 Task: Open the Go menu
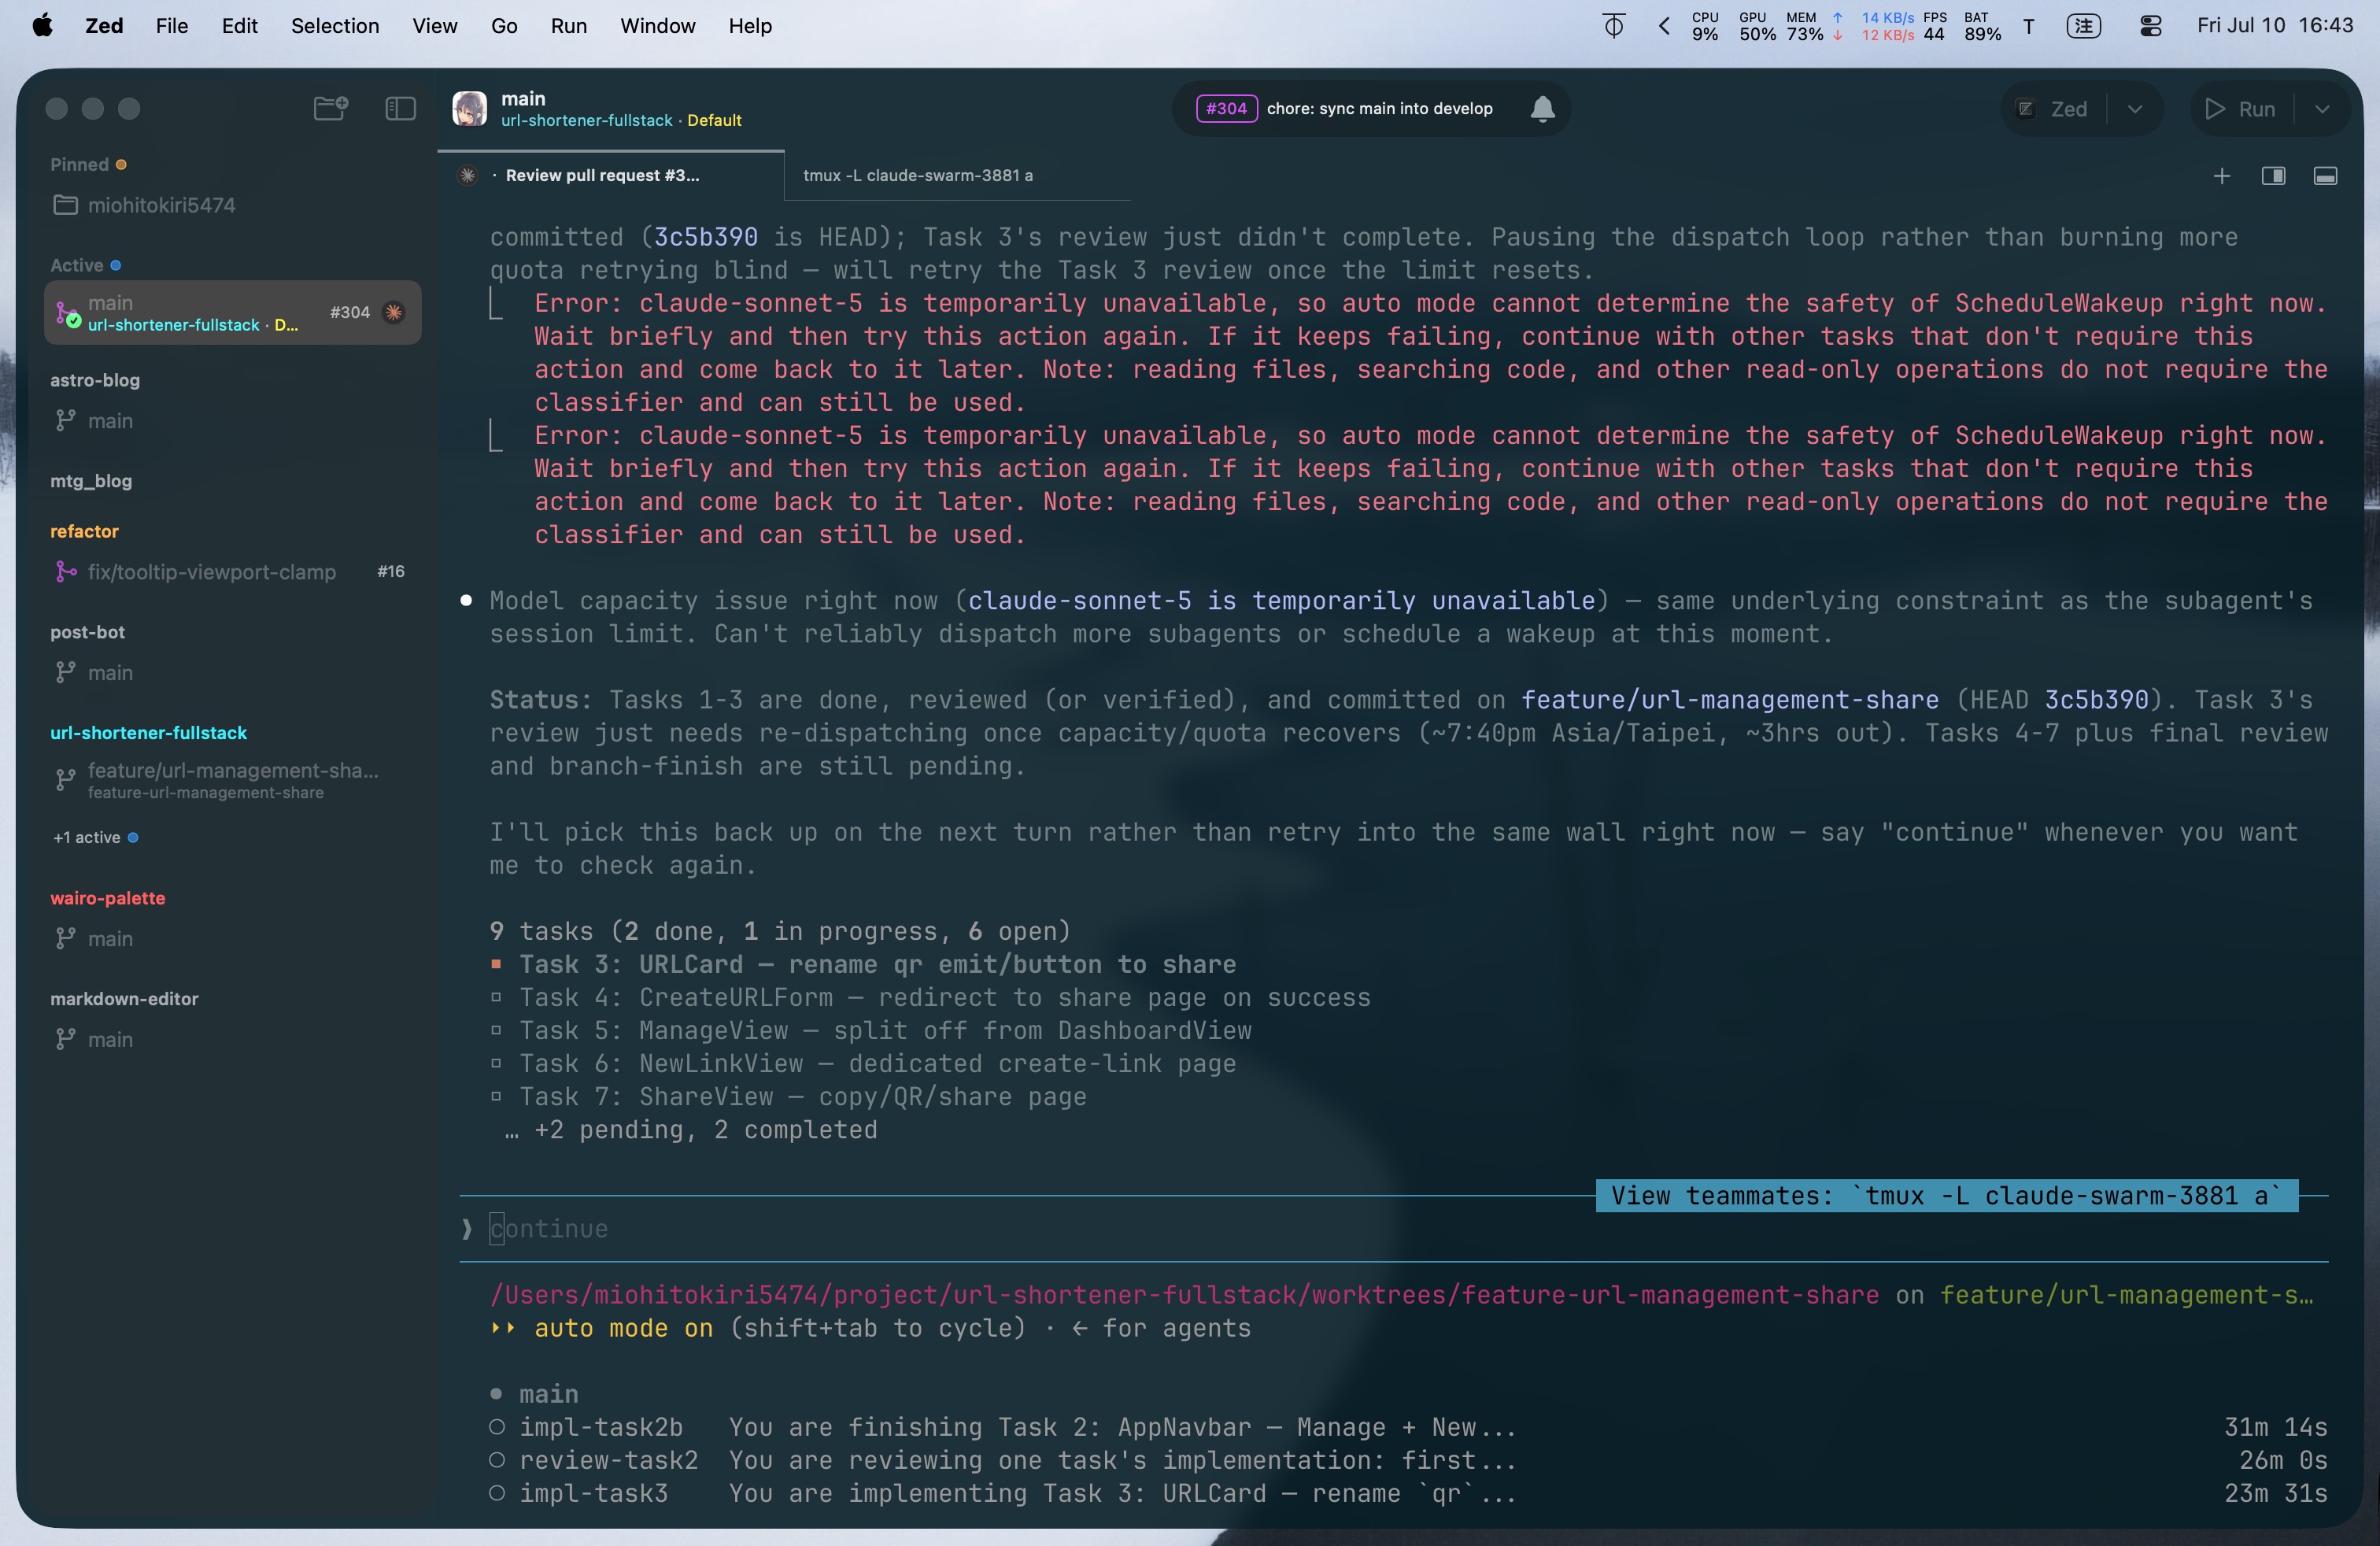[504, 26]
